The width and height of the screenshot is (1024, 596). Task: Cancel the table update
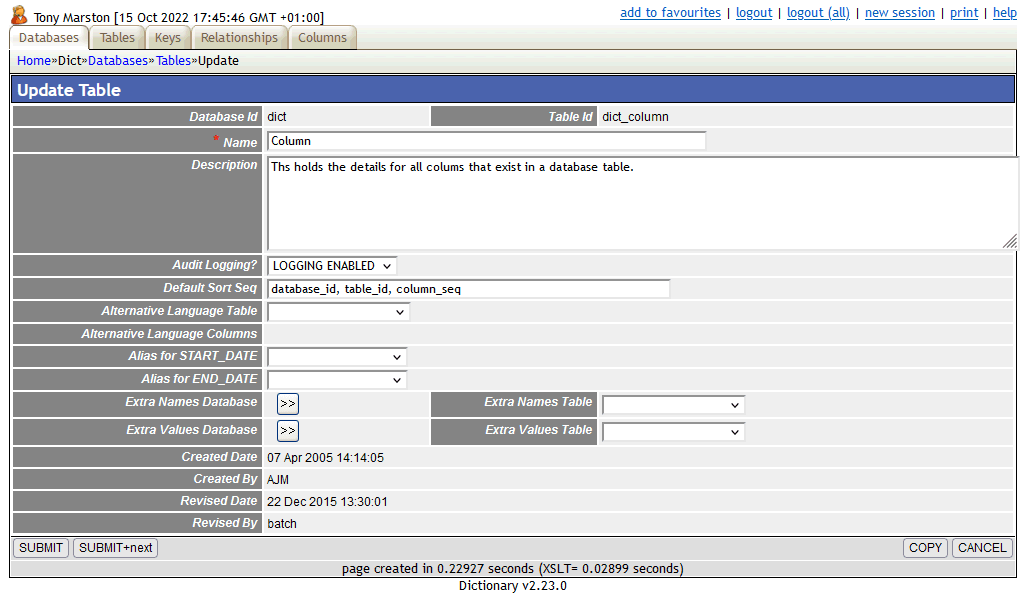(981, 547)
